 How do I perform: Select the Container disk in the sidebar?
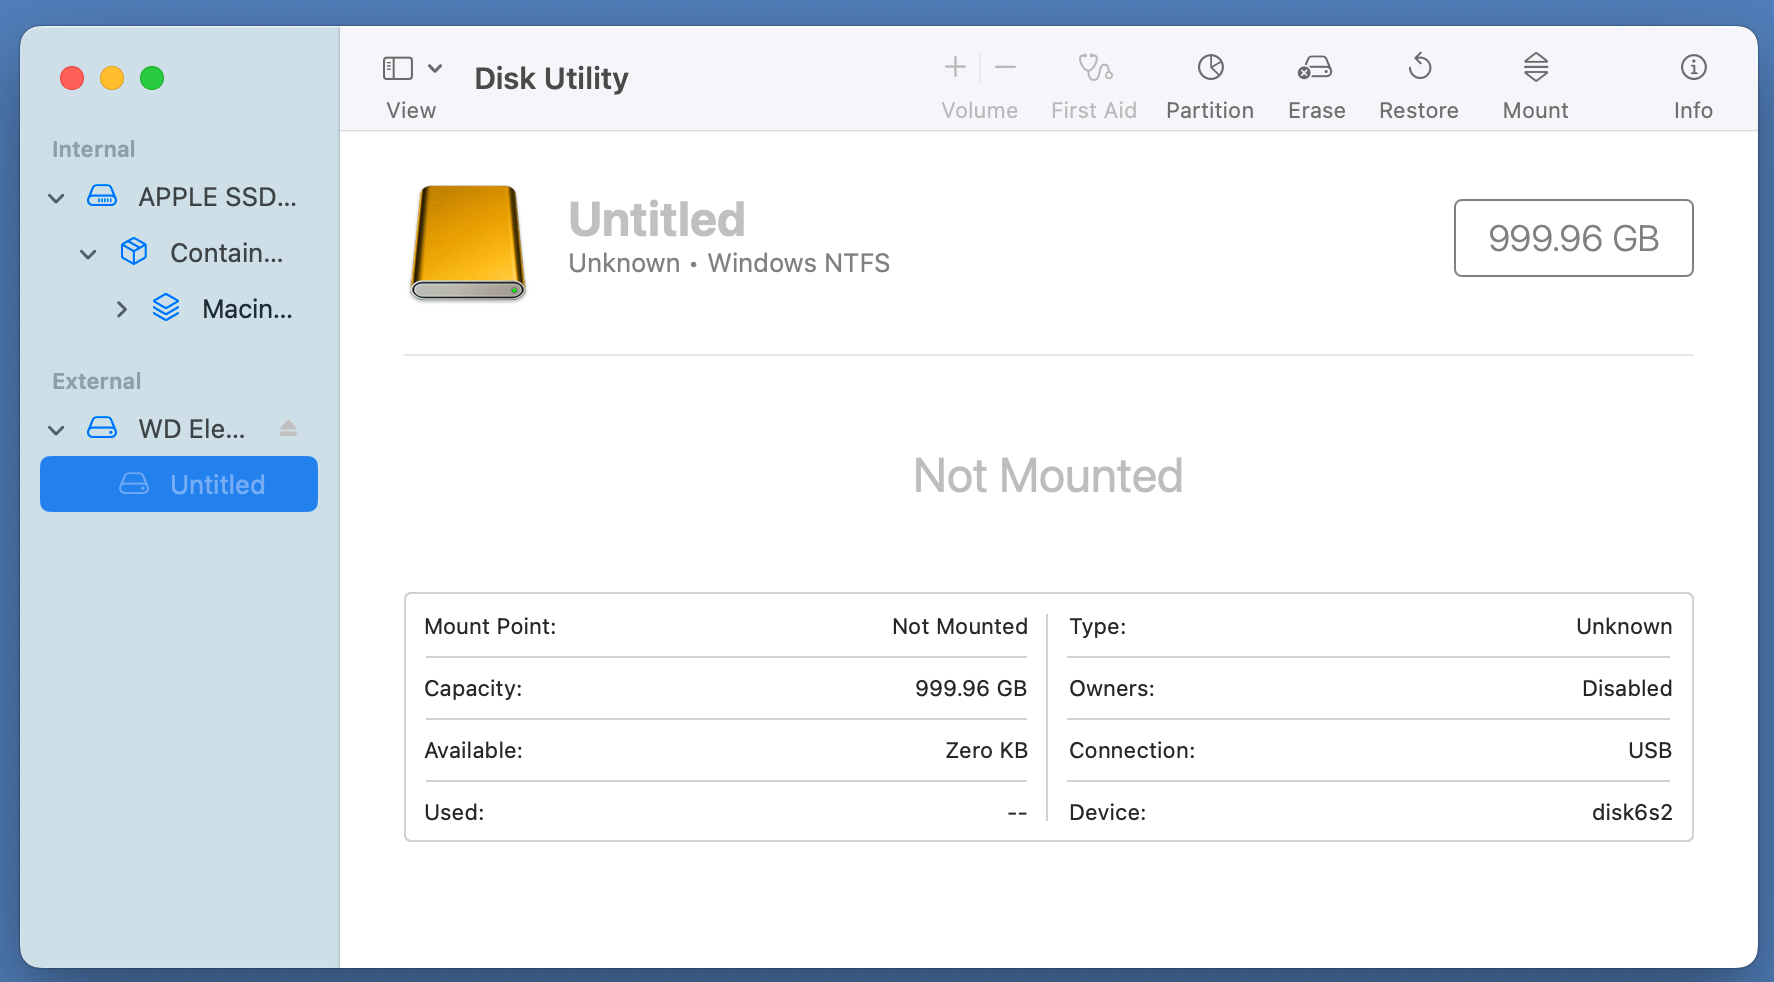point(225,253)
